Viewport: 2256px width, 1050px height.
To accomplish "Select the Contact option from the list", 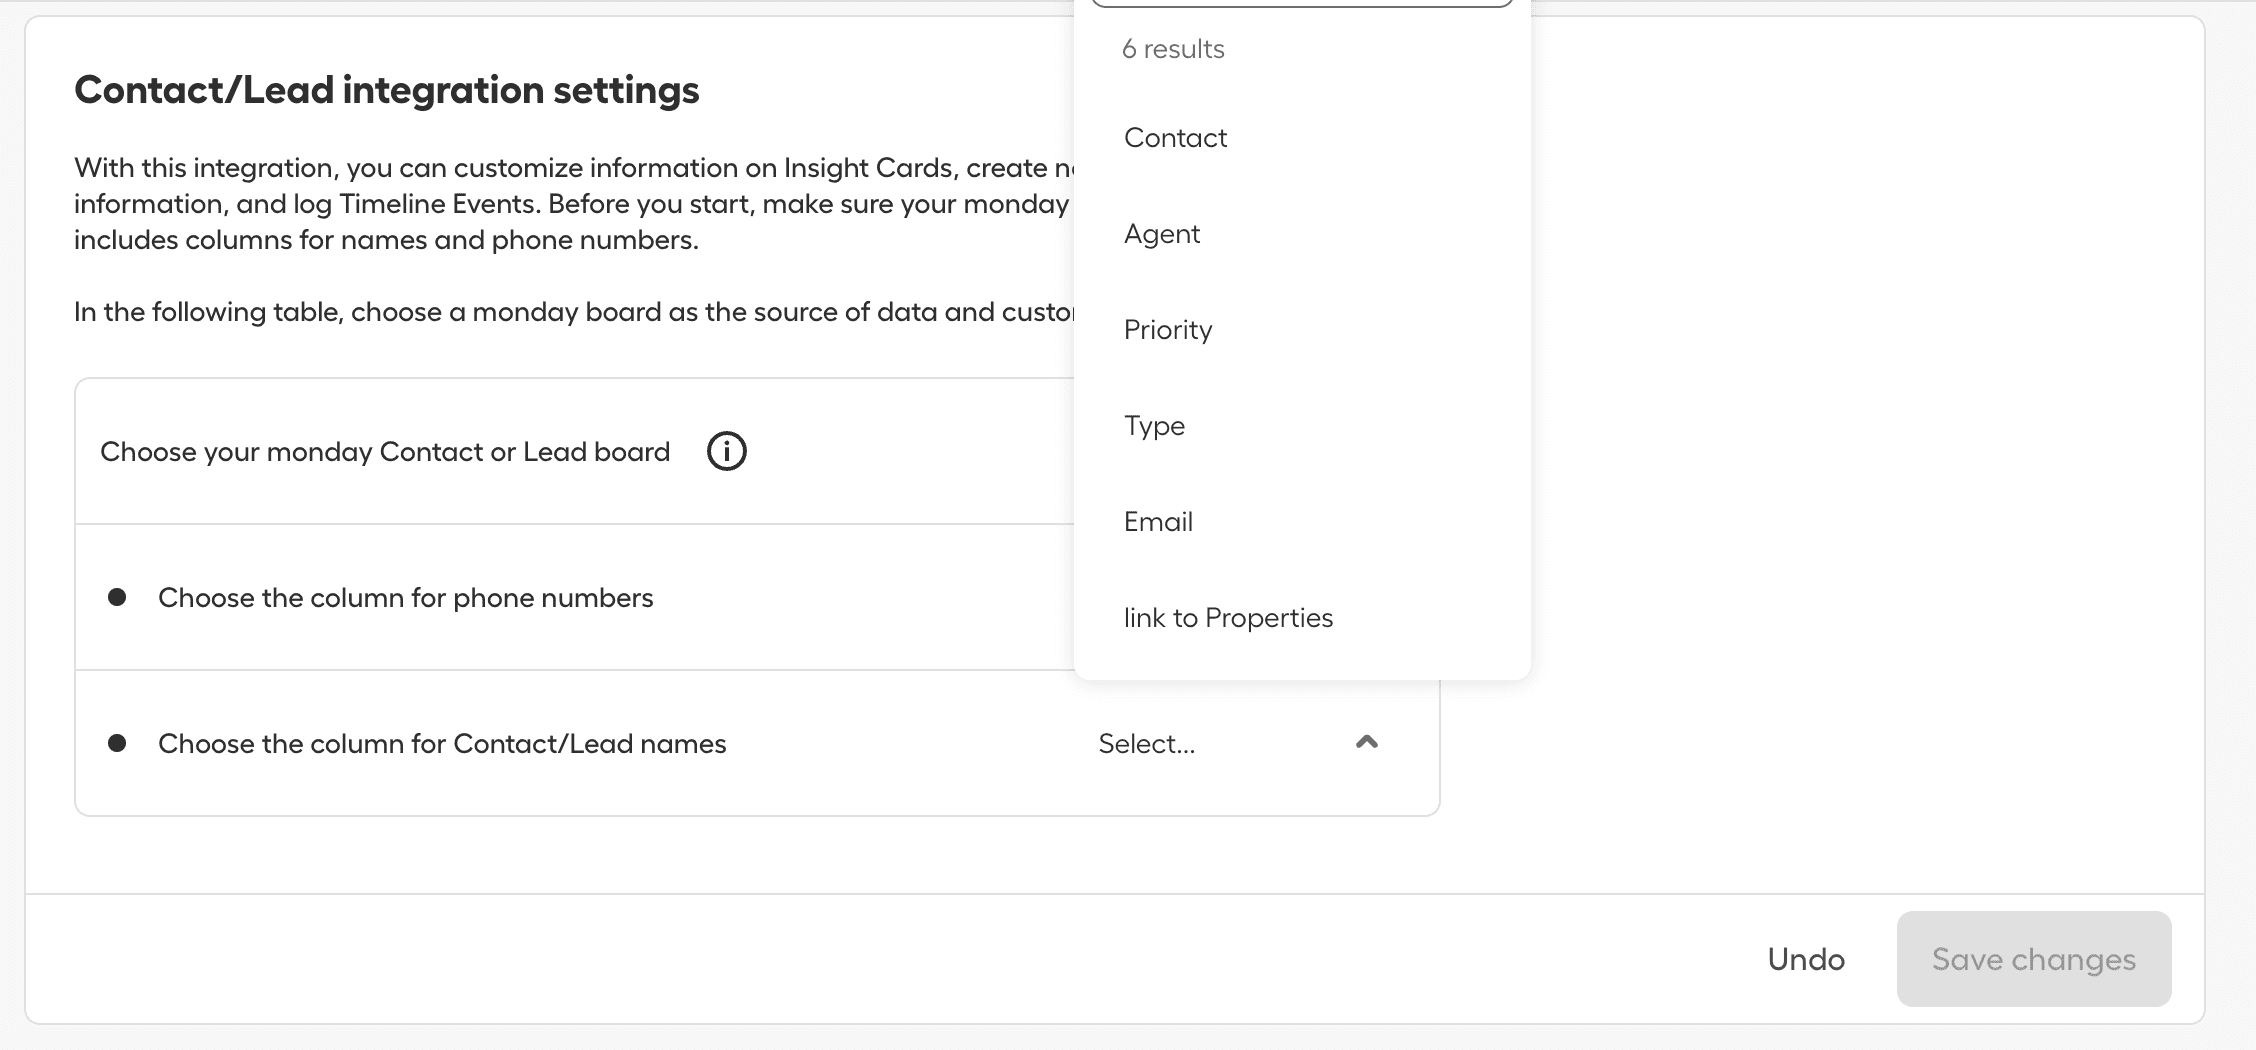I will coord(1175,138).
